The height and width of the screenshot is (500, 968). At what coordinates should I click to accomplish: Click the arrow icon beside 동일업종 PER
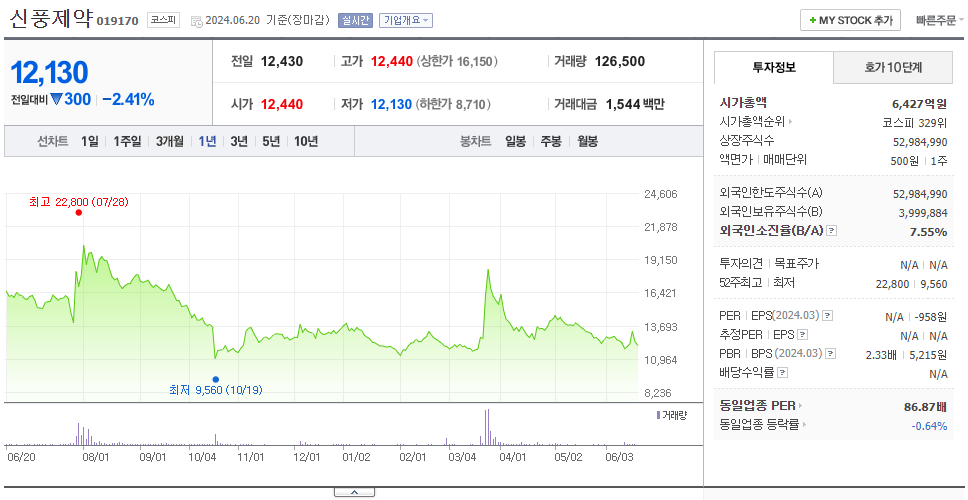coord(801,406)
